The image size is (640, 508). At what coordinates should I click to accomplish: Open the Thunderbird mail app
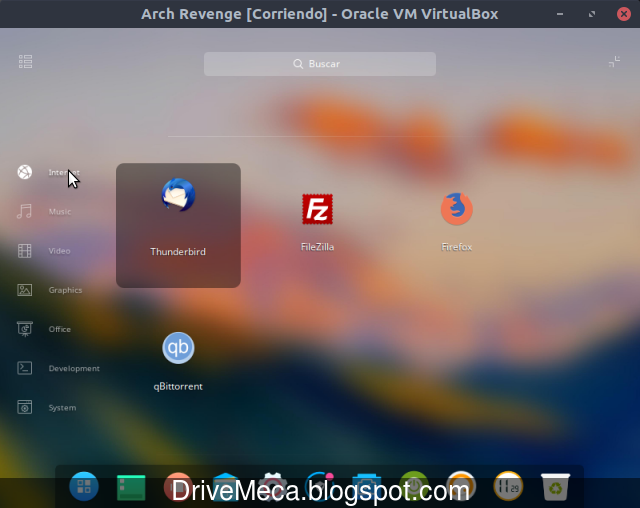pos(178,225)
